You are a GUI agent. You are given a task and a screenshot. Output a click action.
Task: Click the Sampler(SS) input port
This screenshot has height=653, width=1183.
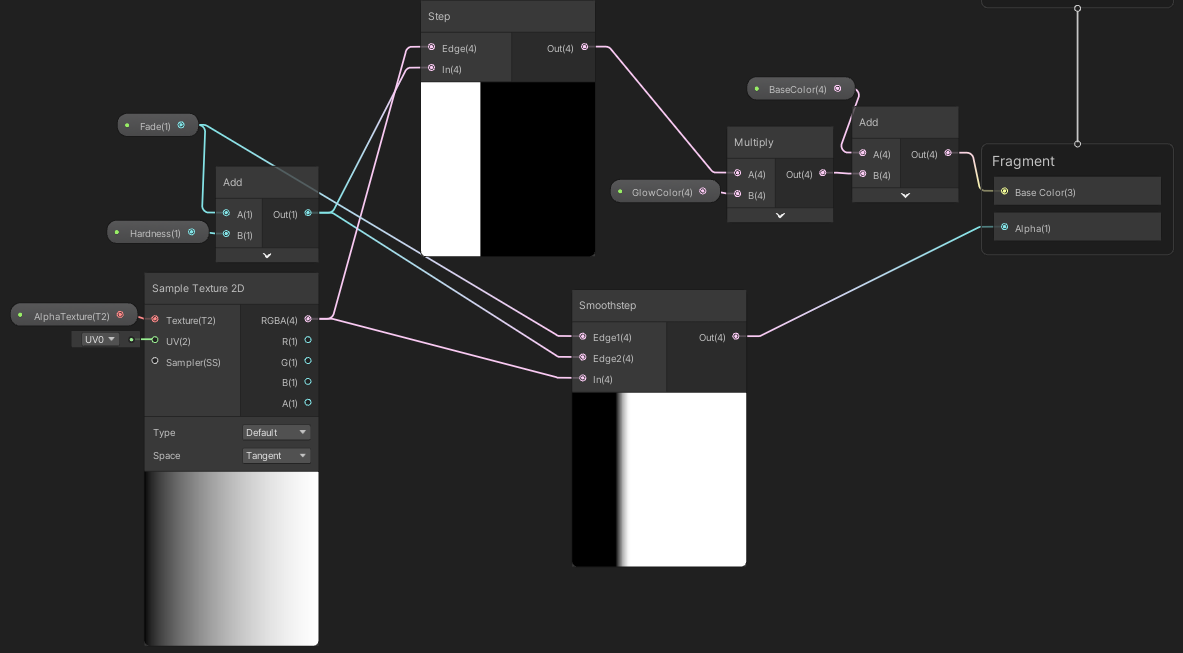pyautogui.click(x=155, y=361)
